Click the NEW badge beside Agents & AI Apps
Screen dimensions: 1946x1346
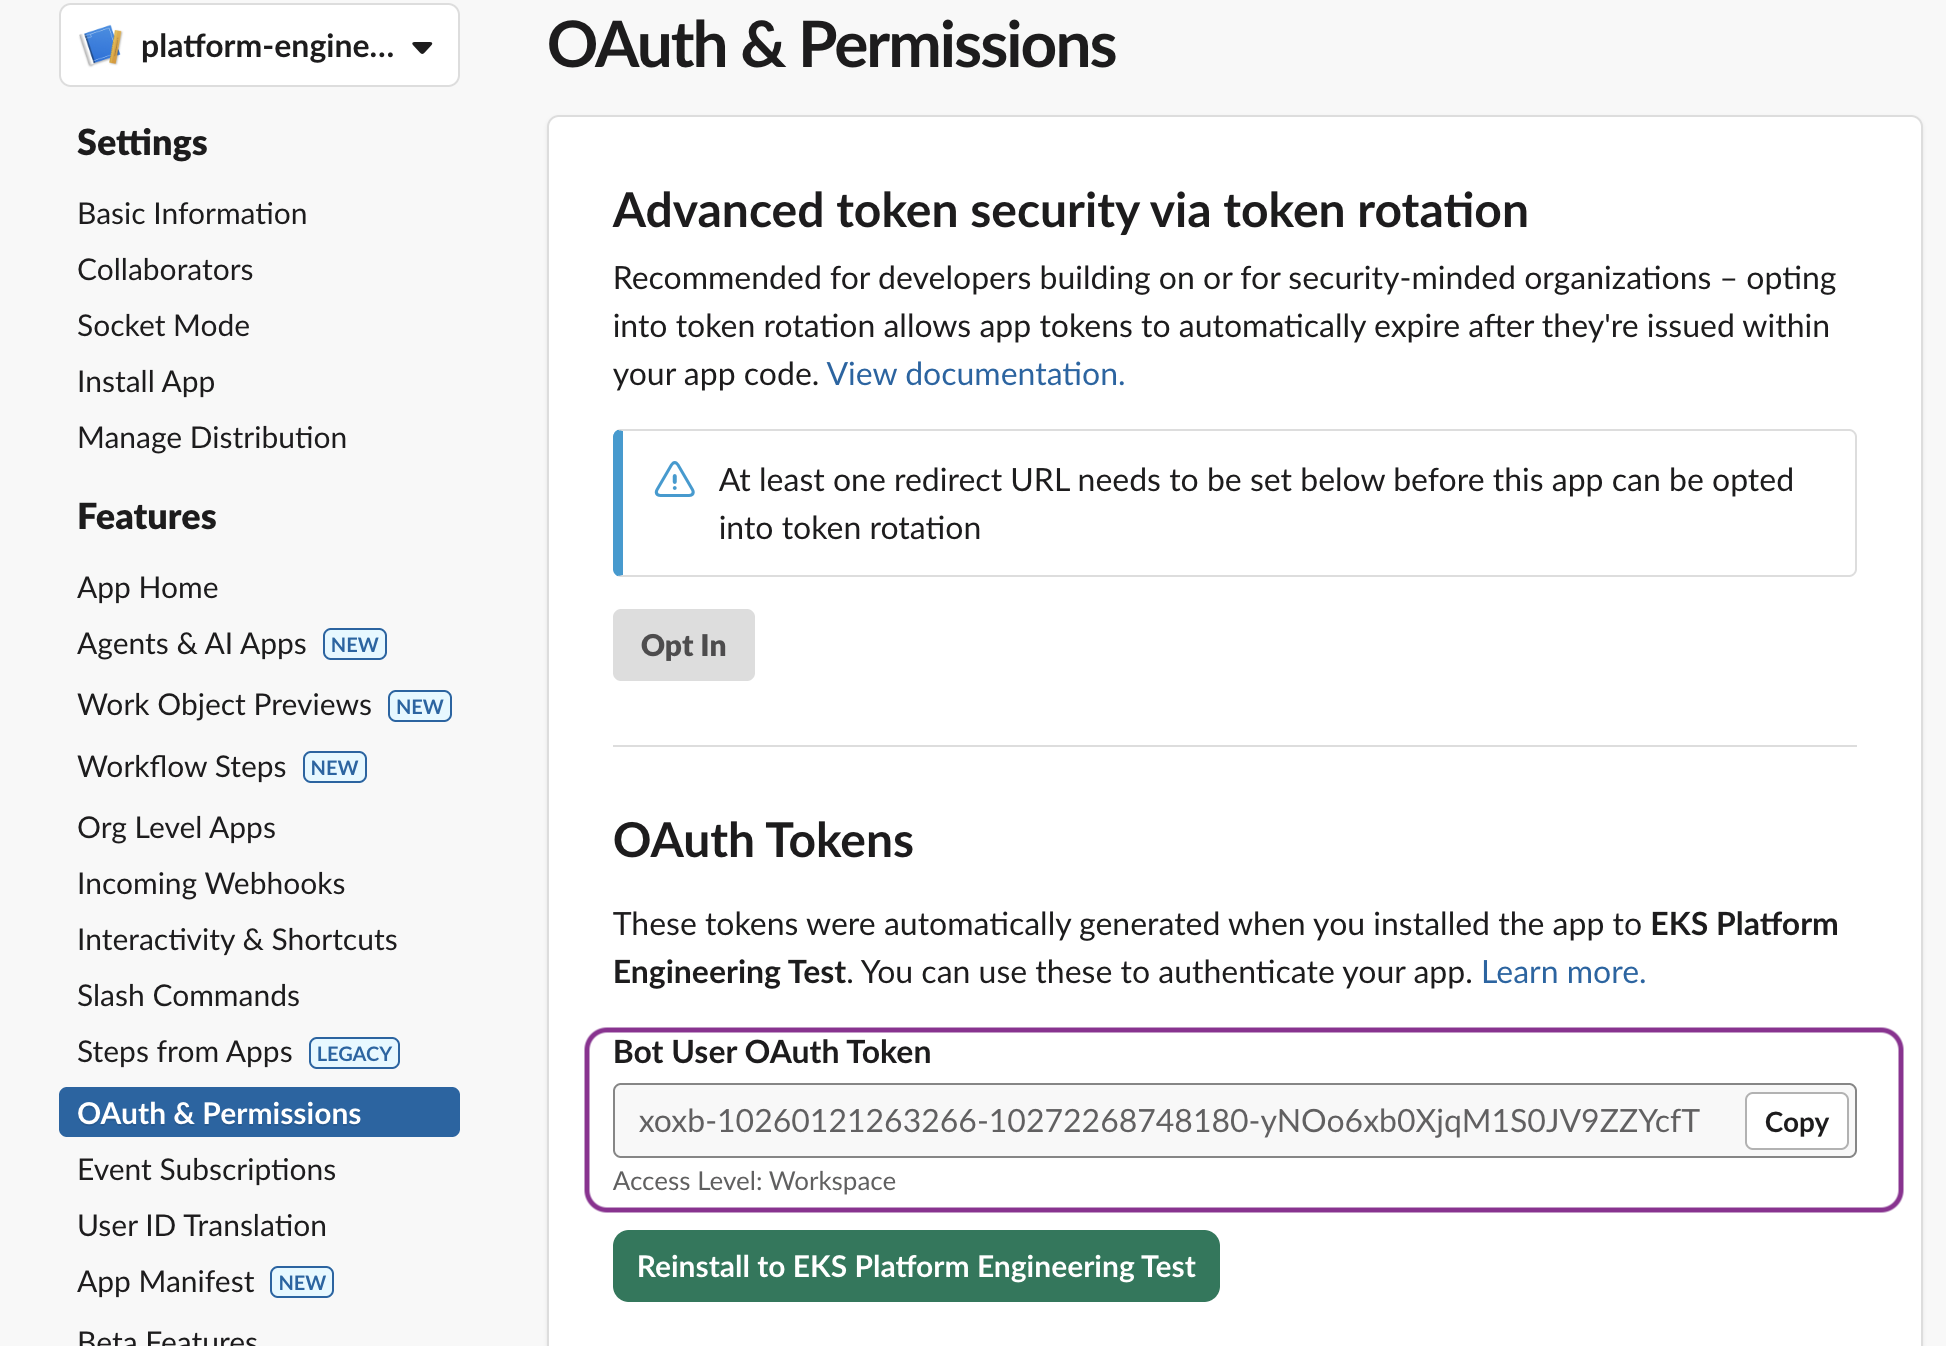[354, 644]
